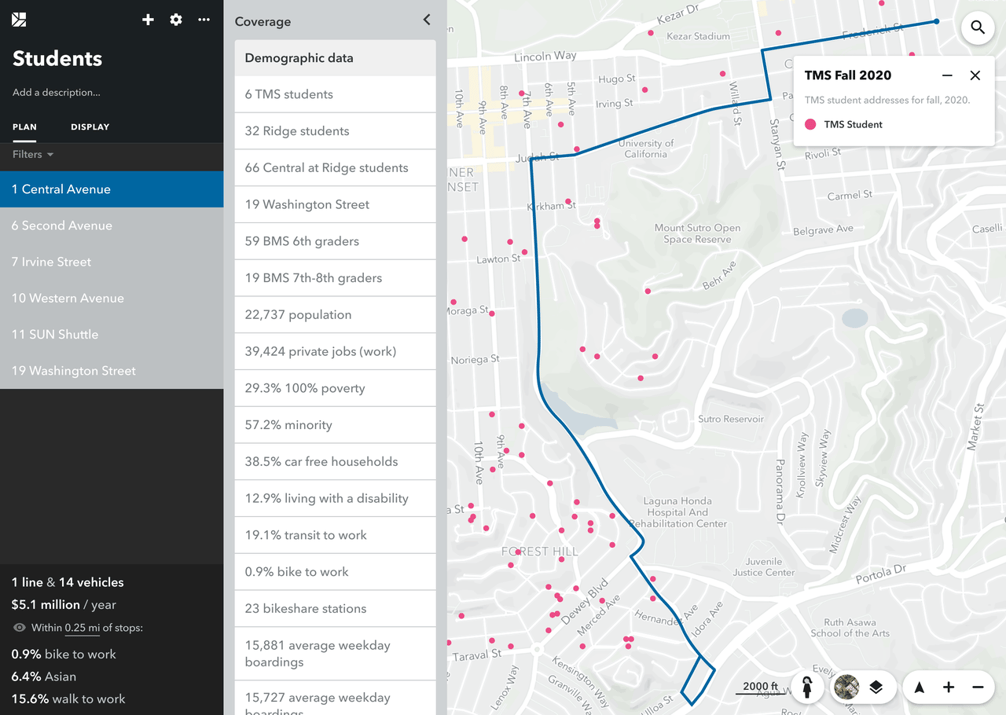Screen dimensions: 1006x715
Task: Open the map layers stack icon
Action: pos(876,687)
